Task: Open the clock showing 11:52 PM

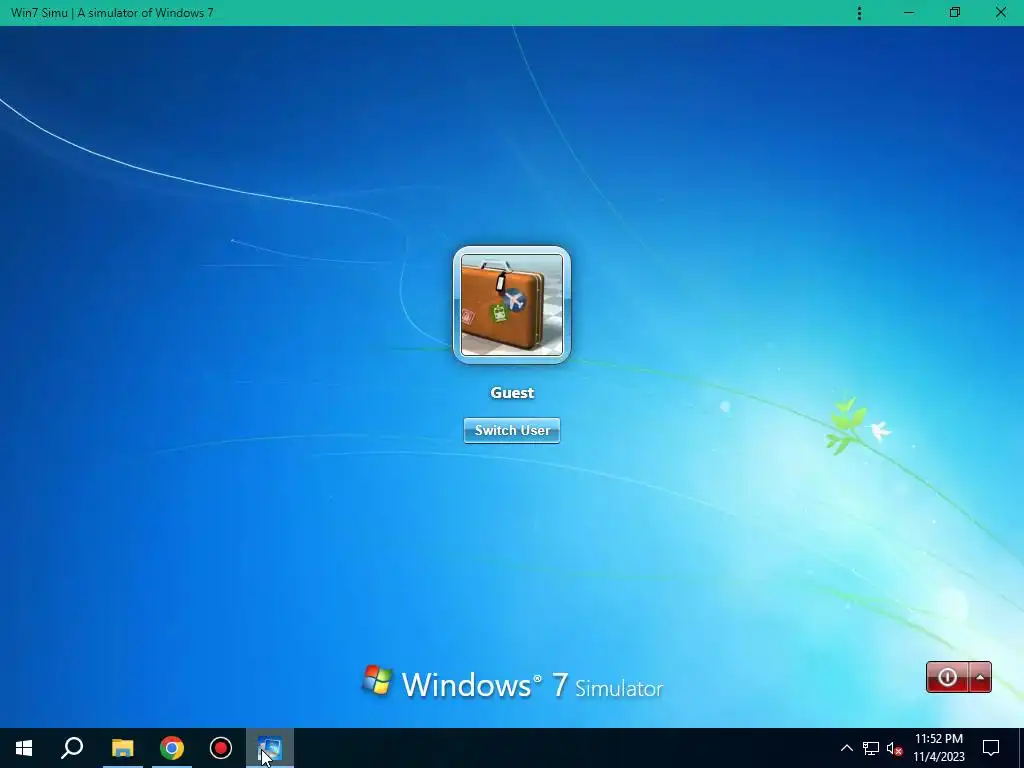Action: tap(939, 748)
